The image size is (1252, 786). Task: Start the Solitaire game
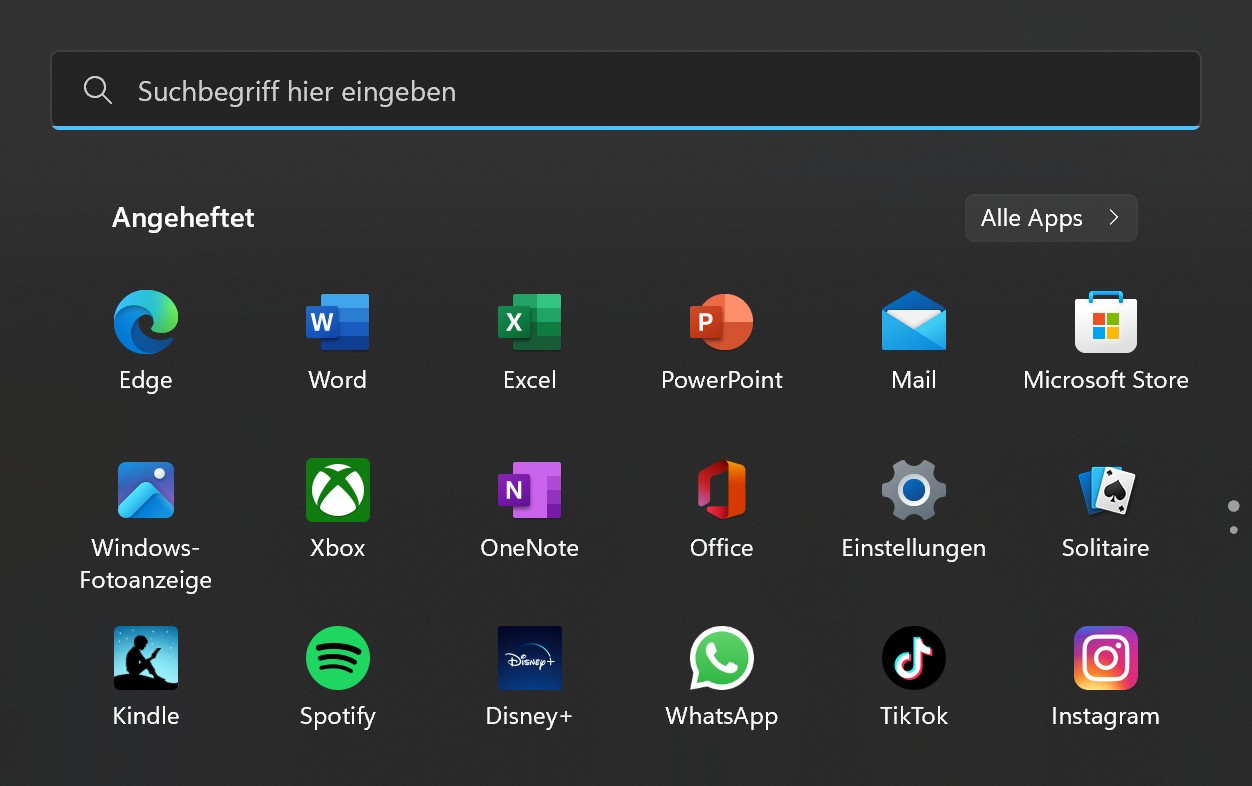(1106, 490)
